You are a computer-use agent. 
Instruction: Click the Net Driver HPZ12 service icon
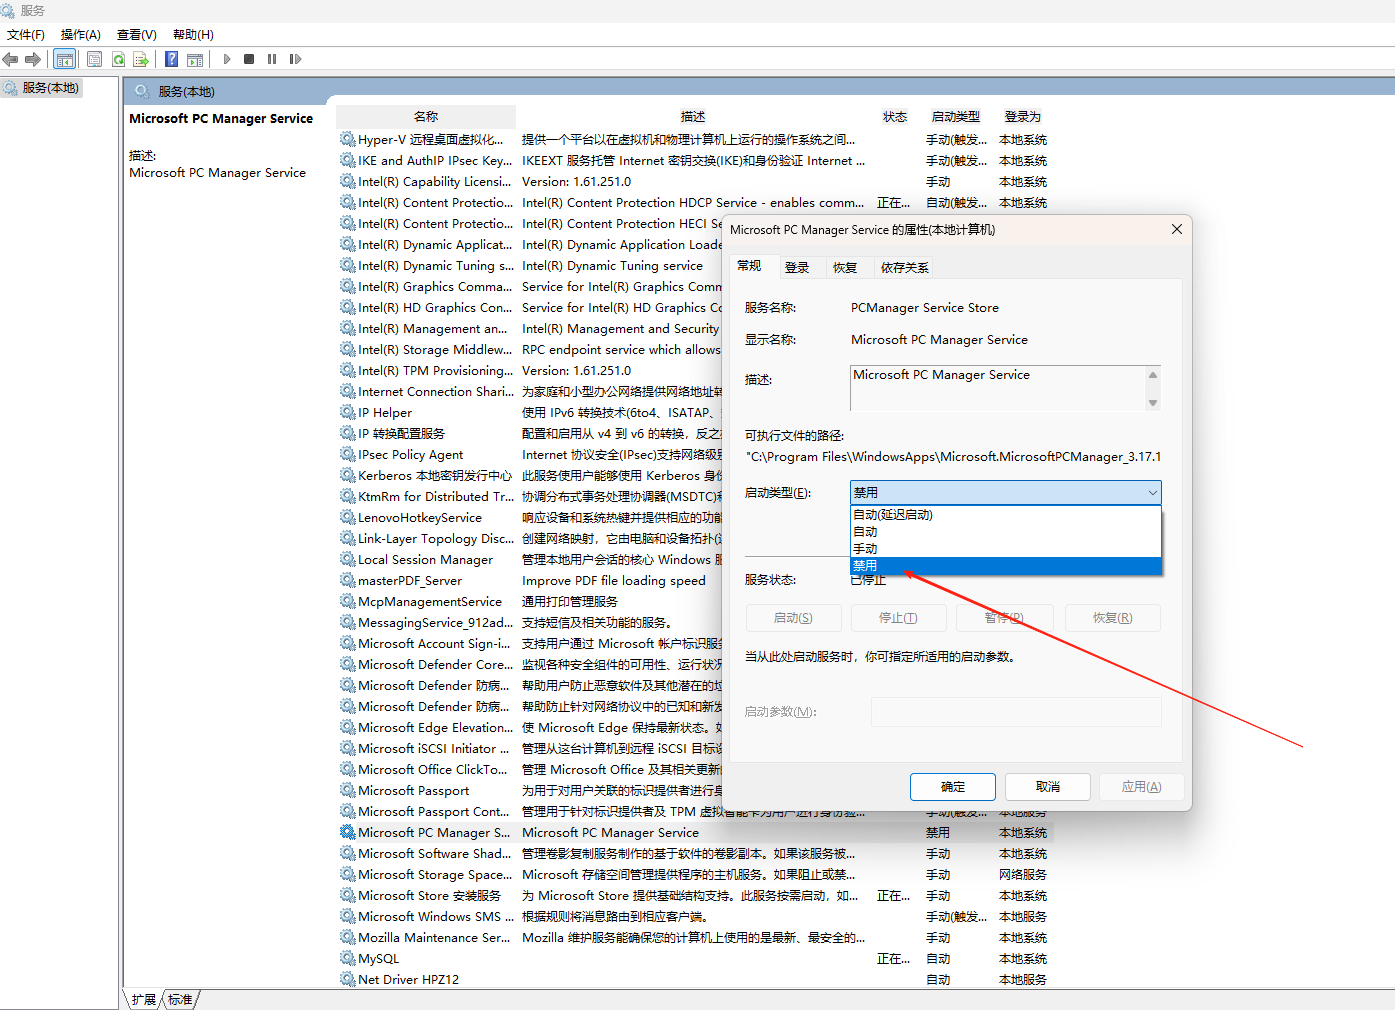(x=347, y=979)
